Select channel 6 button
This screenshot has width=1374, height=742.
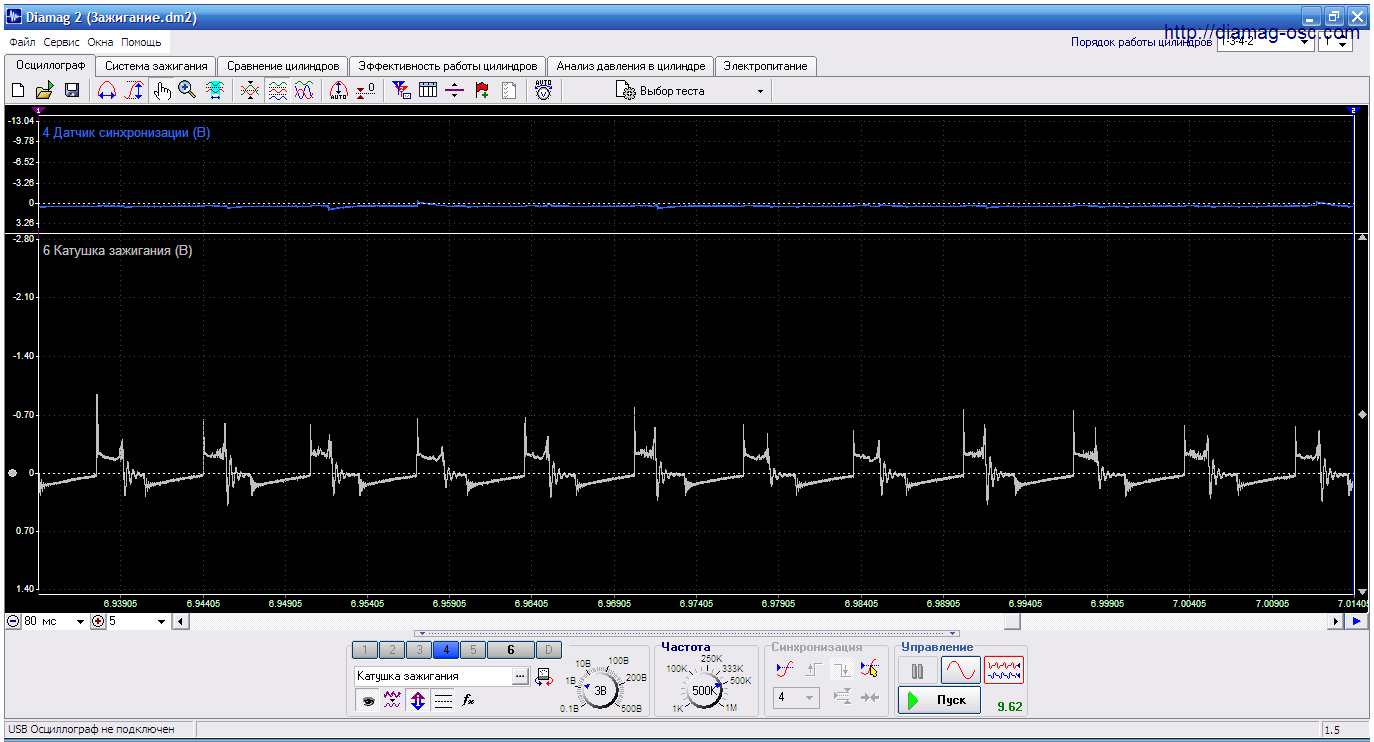511,650
